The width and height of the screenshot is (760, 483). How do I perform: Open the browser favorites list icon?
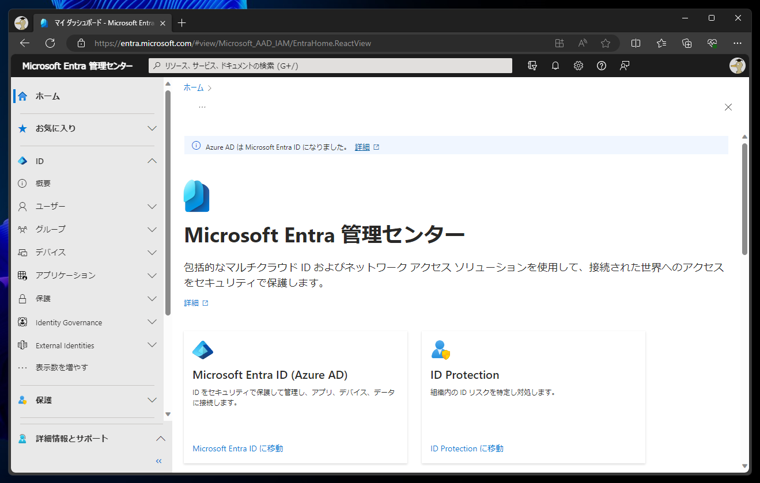click(x=661, y=43)
